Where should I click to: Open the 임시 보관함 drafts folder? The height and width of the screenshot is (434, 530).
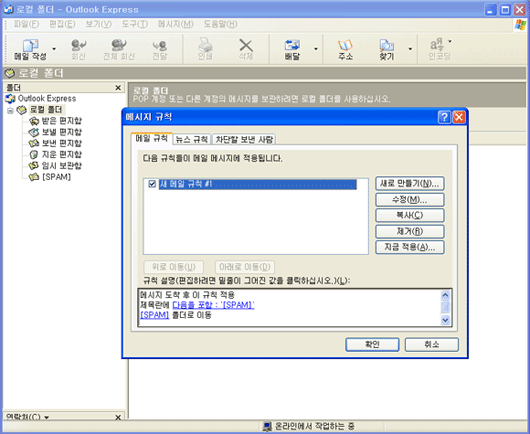62,165
